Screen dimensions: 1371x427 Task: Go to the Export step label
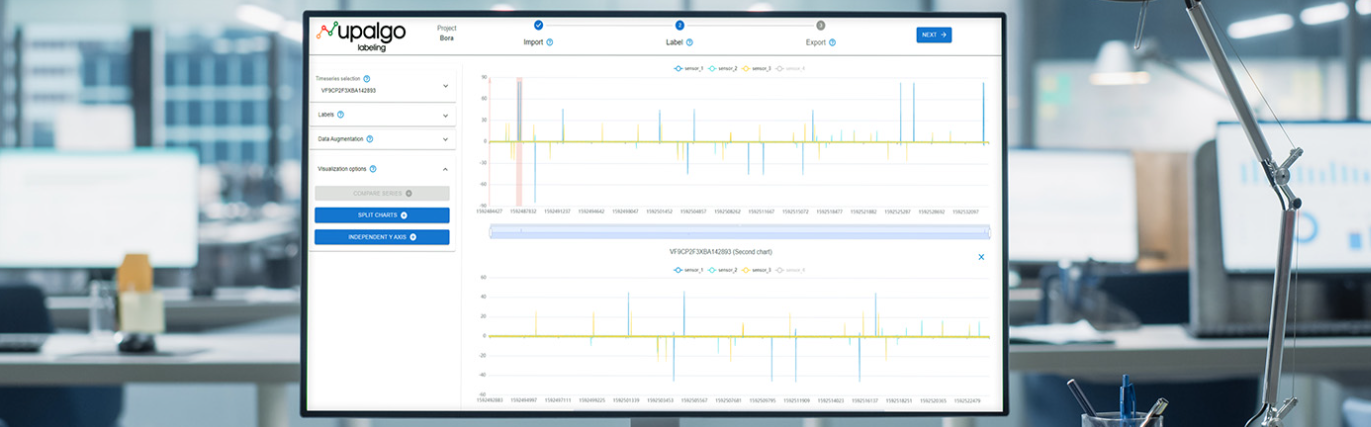(x=816, y=42)
